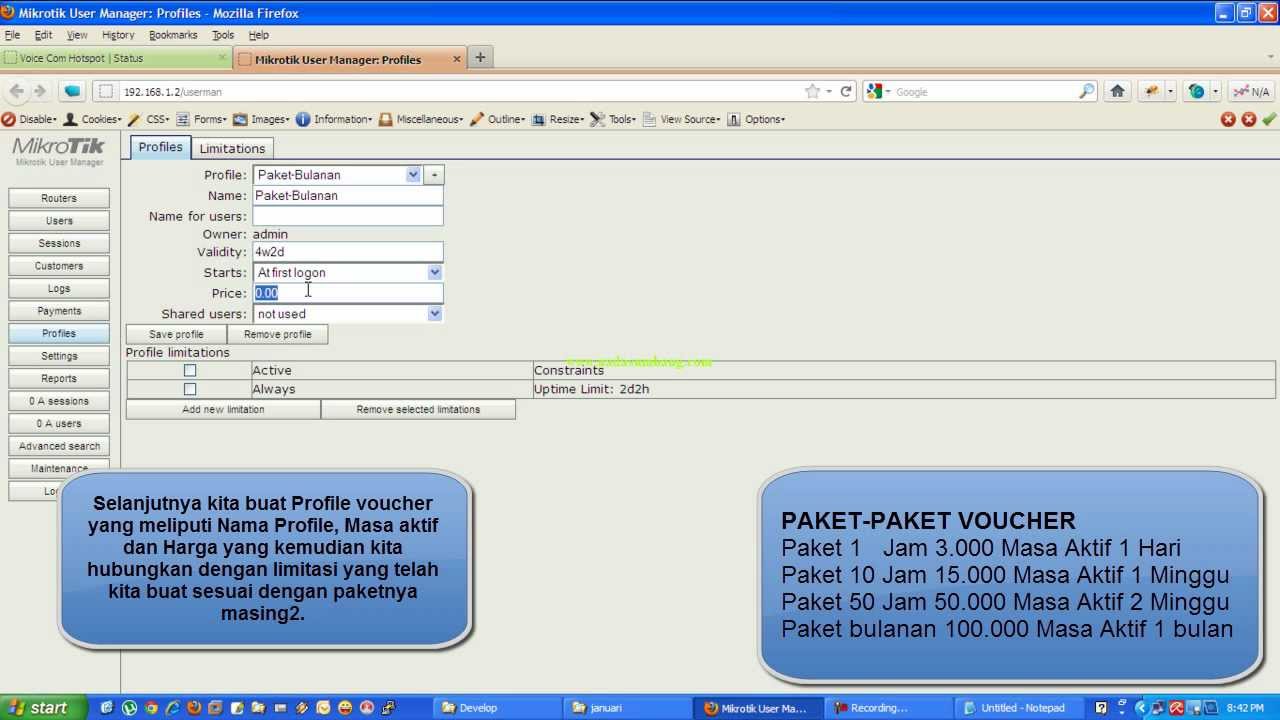
Task: Open the Forms menu in Web Developer toolbar
Action: [x=202, y=119]
